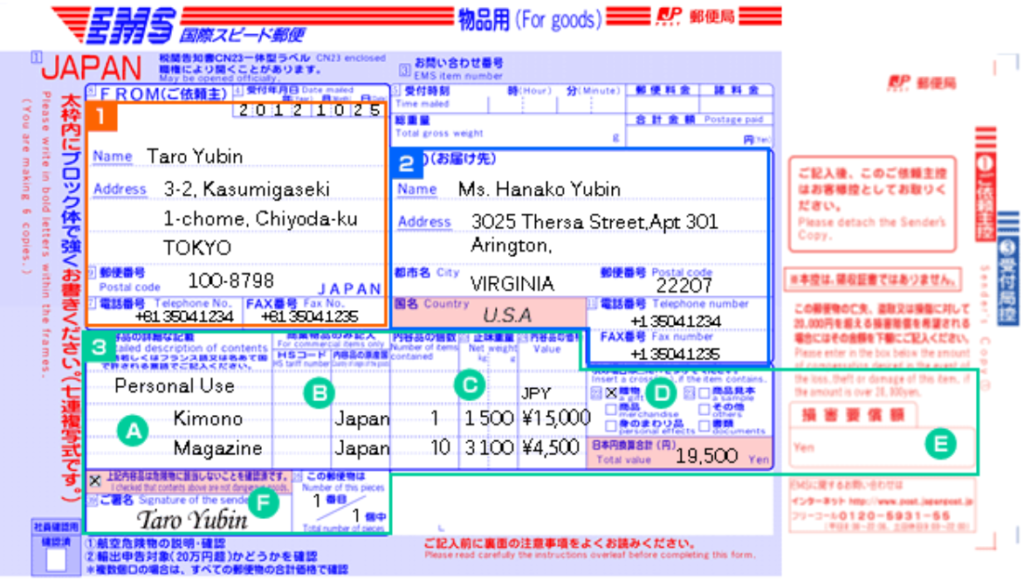Click green circle marker F near signature

(263, 503)
